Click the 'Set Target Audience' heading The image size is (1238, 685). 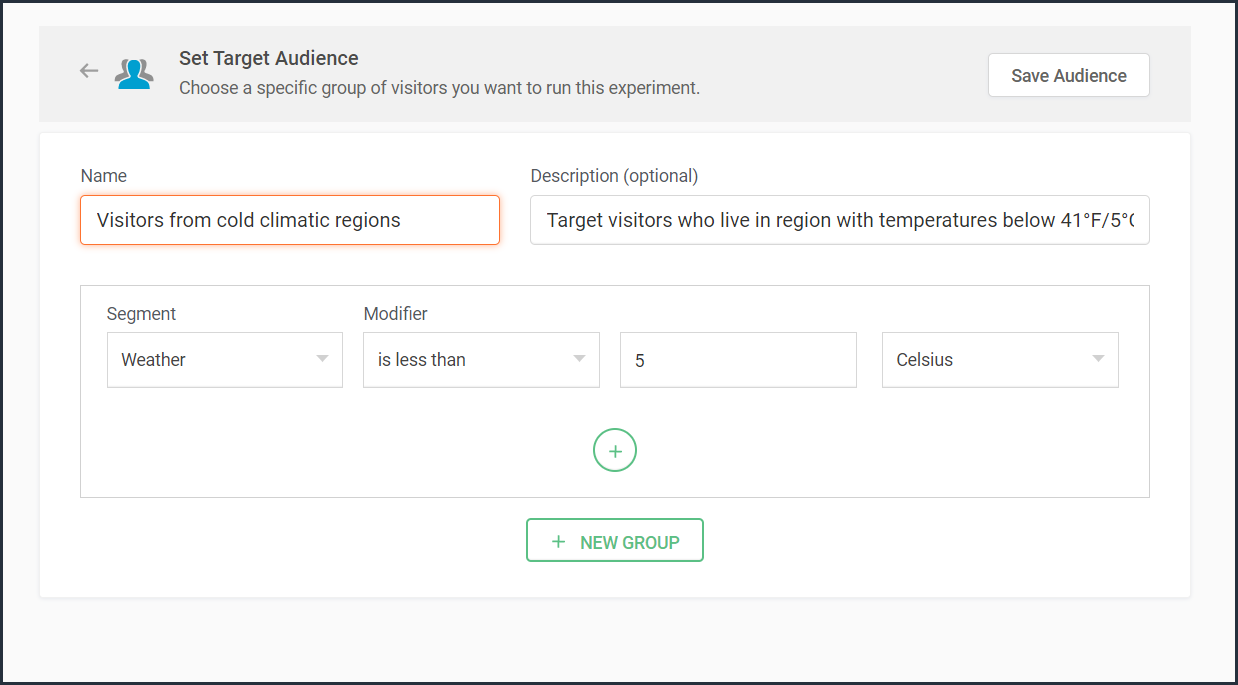click(x=268, y=58)
